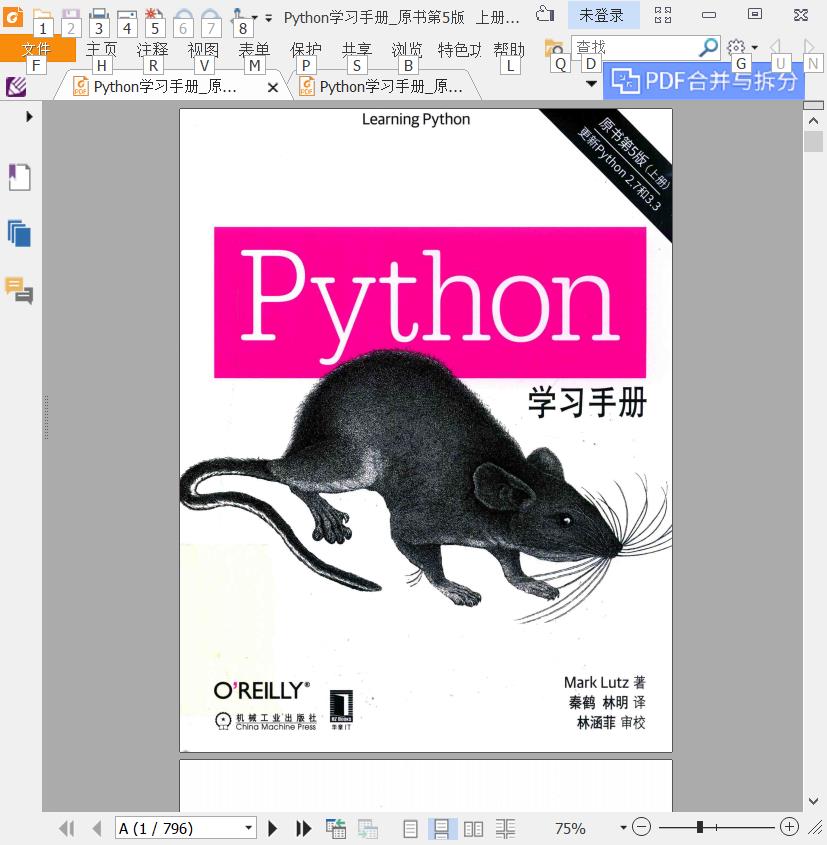Open the 保护 (Protect) ribbon tab
827x845 pixels.
pyautogui.click(x=305, y=49)
